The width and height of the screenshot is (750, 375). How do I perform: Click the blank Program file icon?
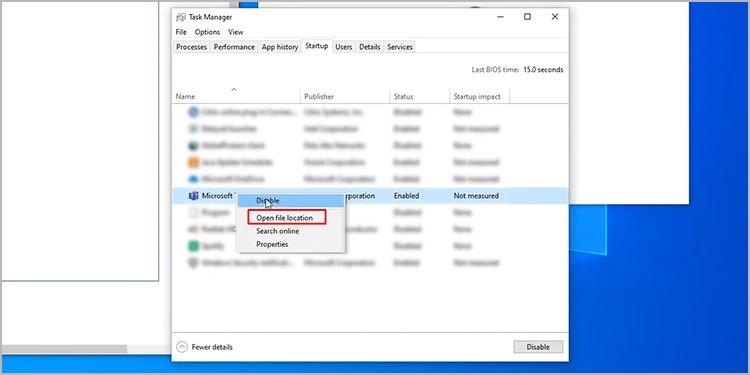[x=193, y=212]
